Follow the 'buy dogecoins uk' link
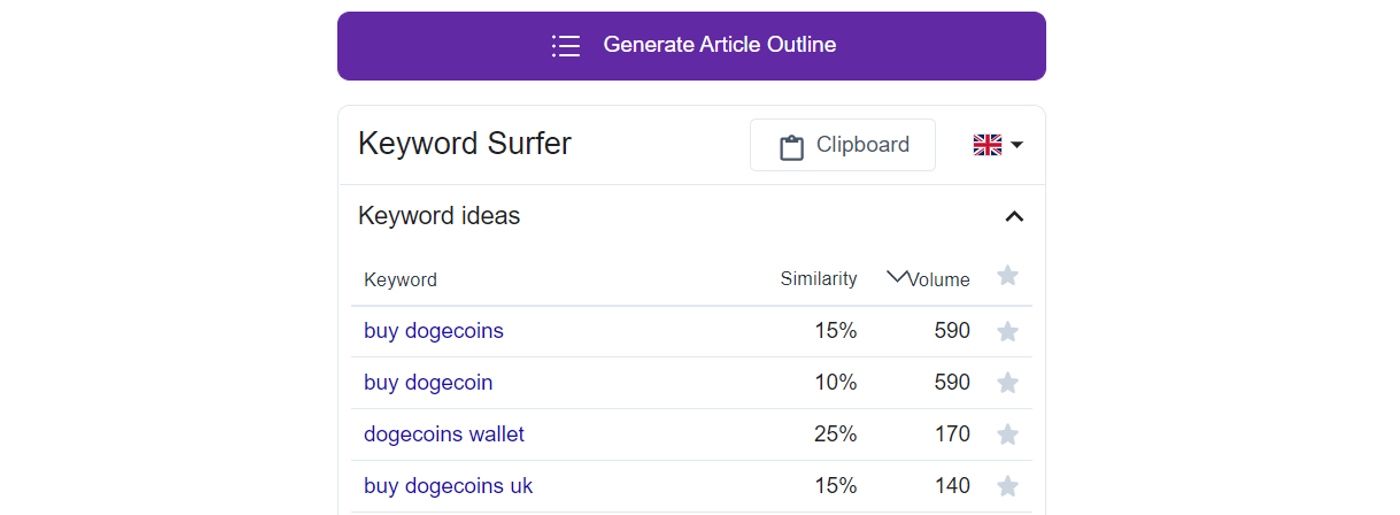The width and height of the screenshot is (1400, 515). (448, 486)
